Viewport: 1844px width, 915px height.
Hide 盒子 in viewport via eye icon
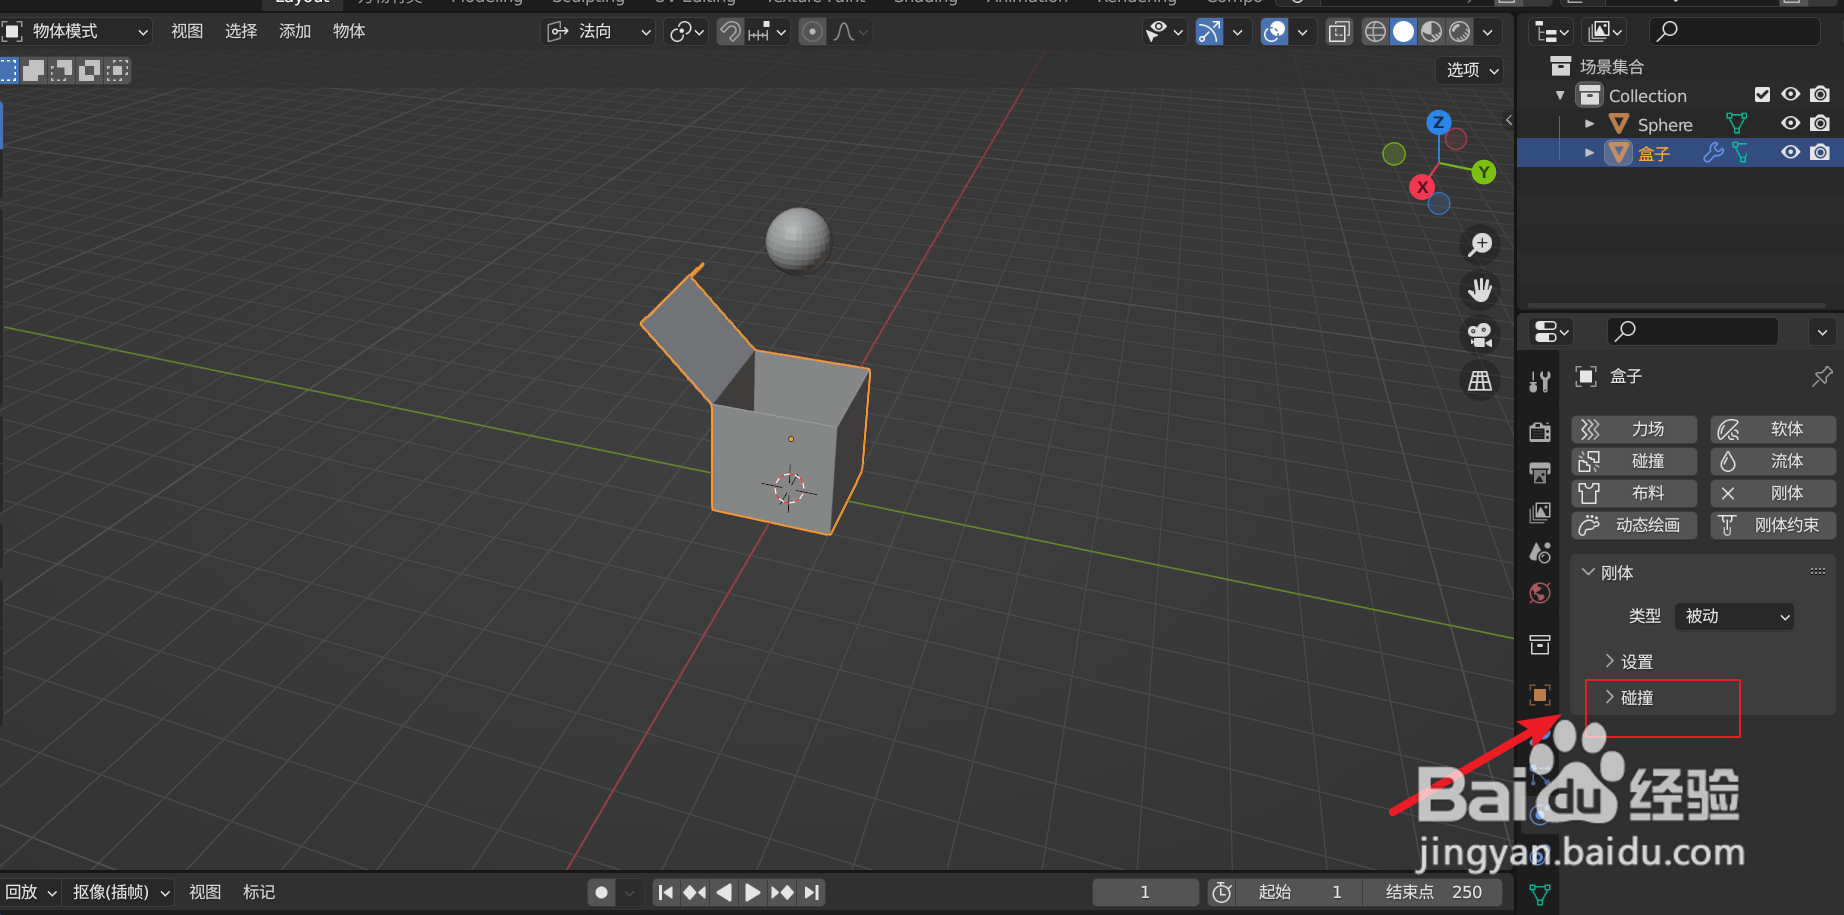1791,153
